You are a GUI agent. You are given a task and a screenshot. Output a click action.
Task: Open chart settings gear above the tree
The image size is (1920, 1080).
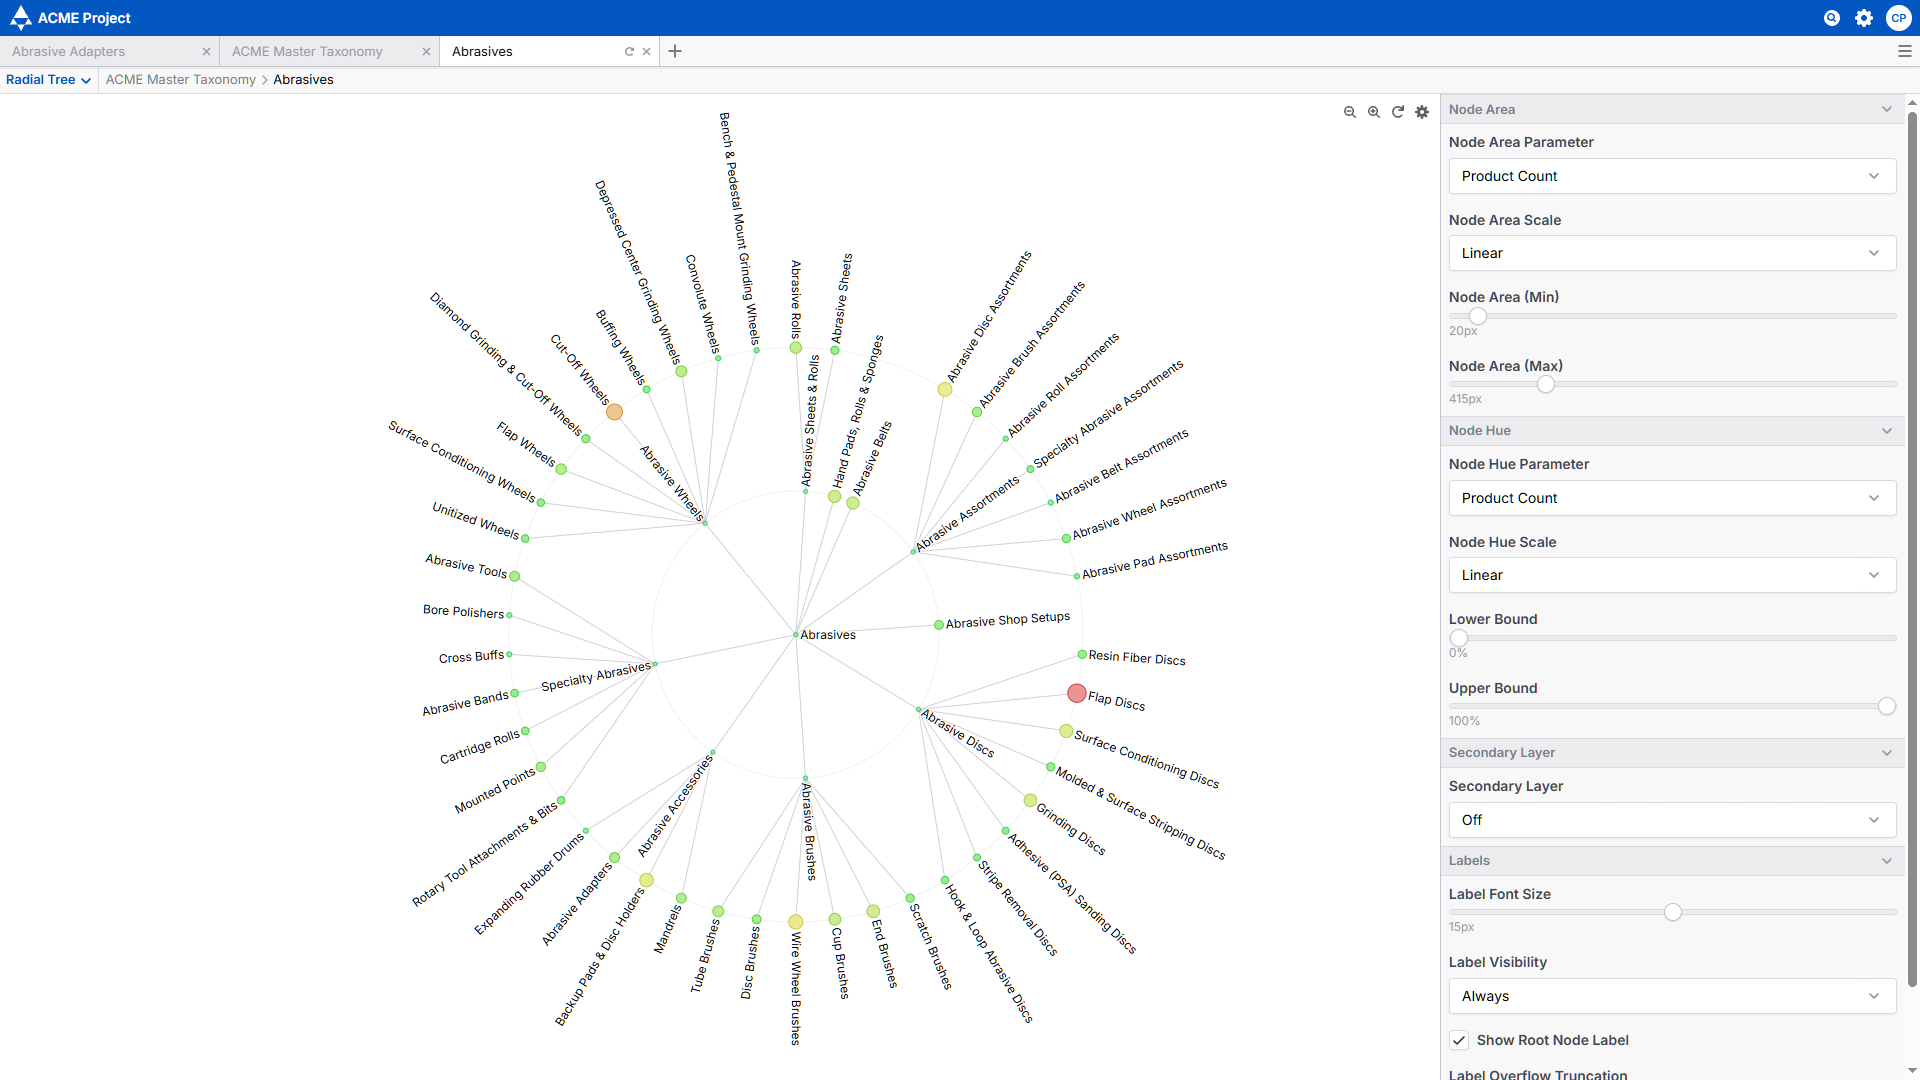coord(1422,112)
